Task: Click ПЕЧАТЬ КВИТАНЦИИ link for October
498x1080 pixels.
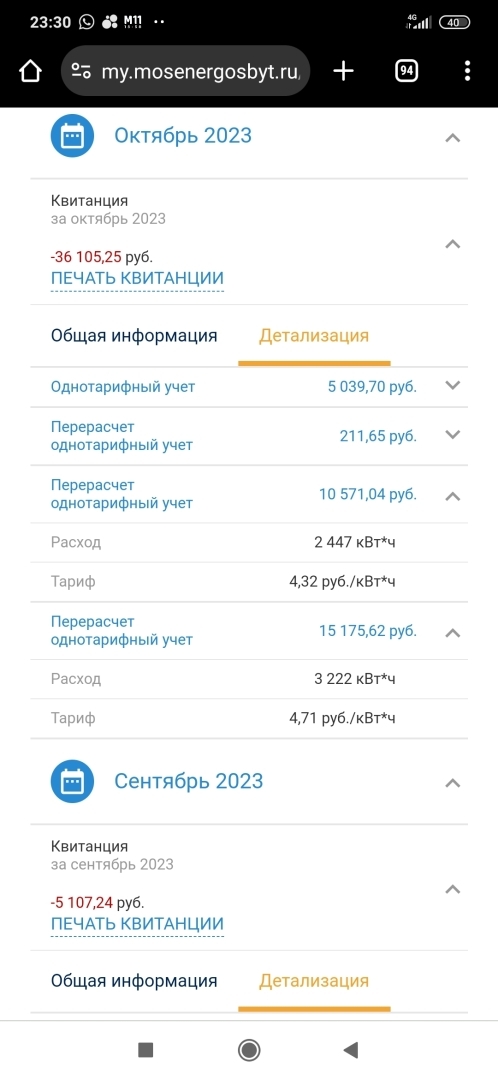Action: (137, 278)
